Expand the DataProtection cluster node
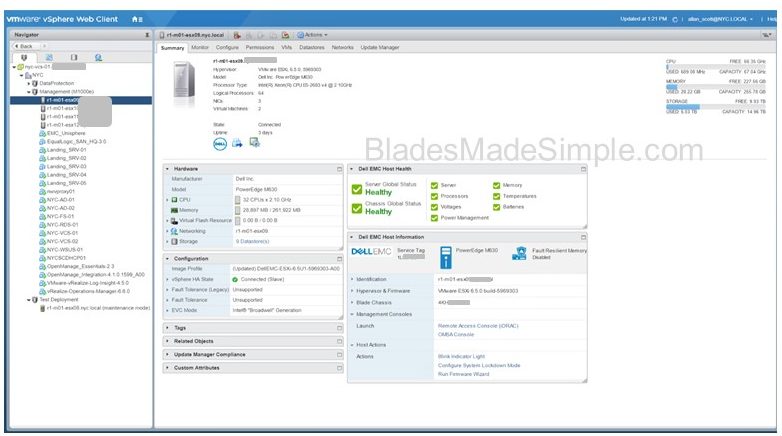The height and width of the screenshot is (436, 782). (29, 84)
